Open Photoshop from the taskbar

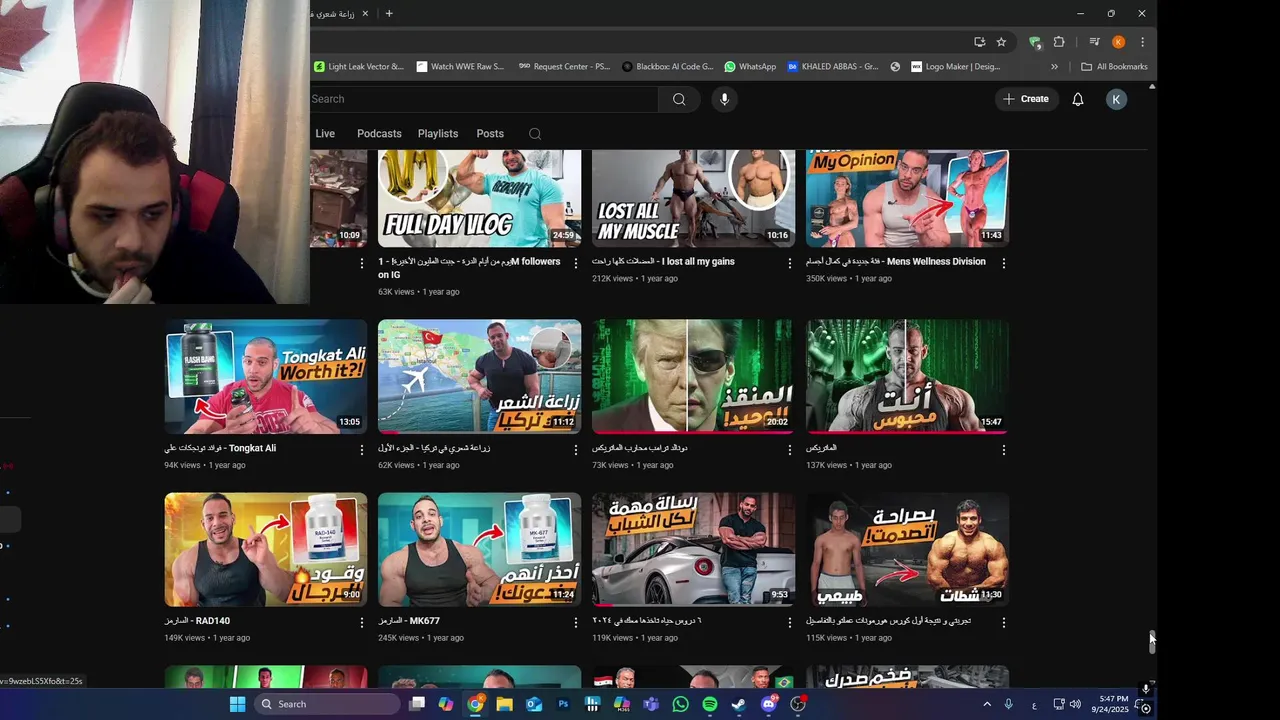563,704
